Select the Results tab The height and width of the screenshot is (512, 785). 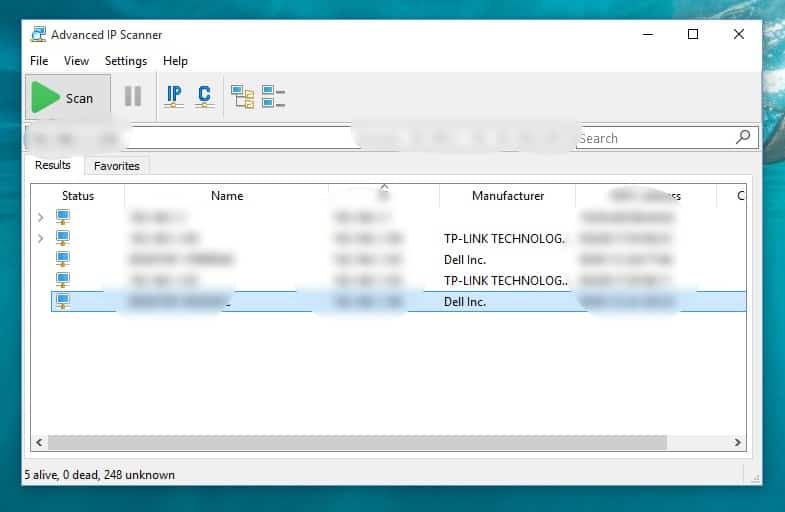tap(53, 165)
